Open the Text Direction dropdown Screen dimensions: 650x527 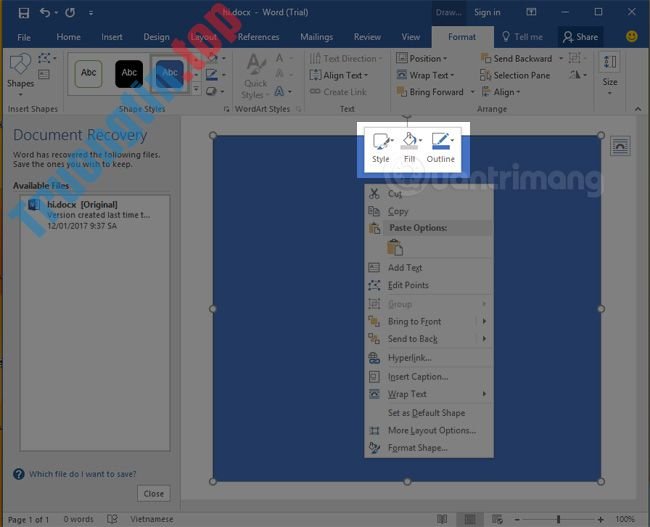pyautogui.click(x=345, y=58)
